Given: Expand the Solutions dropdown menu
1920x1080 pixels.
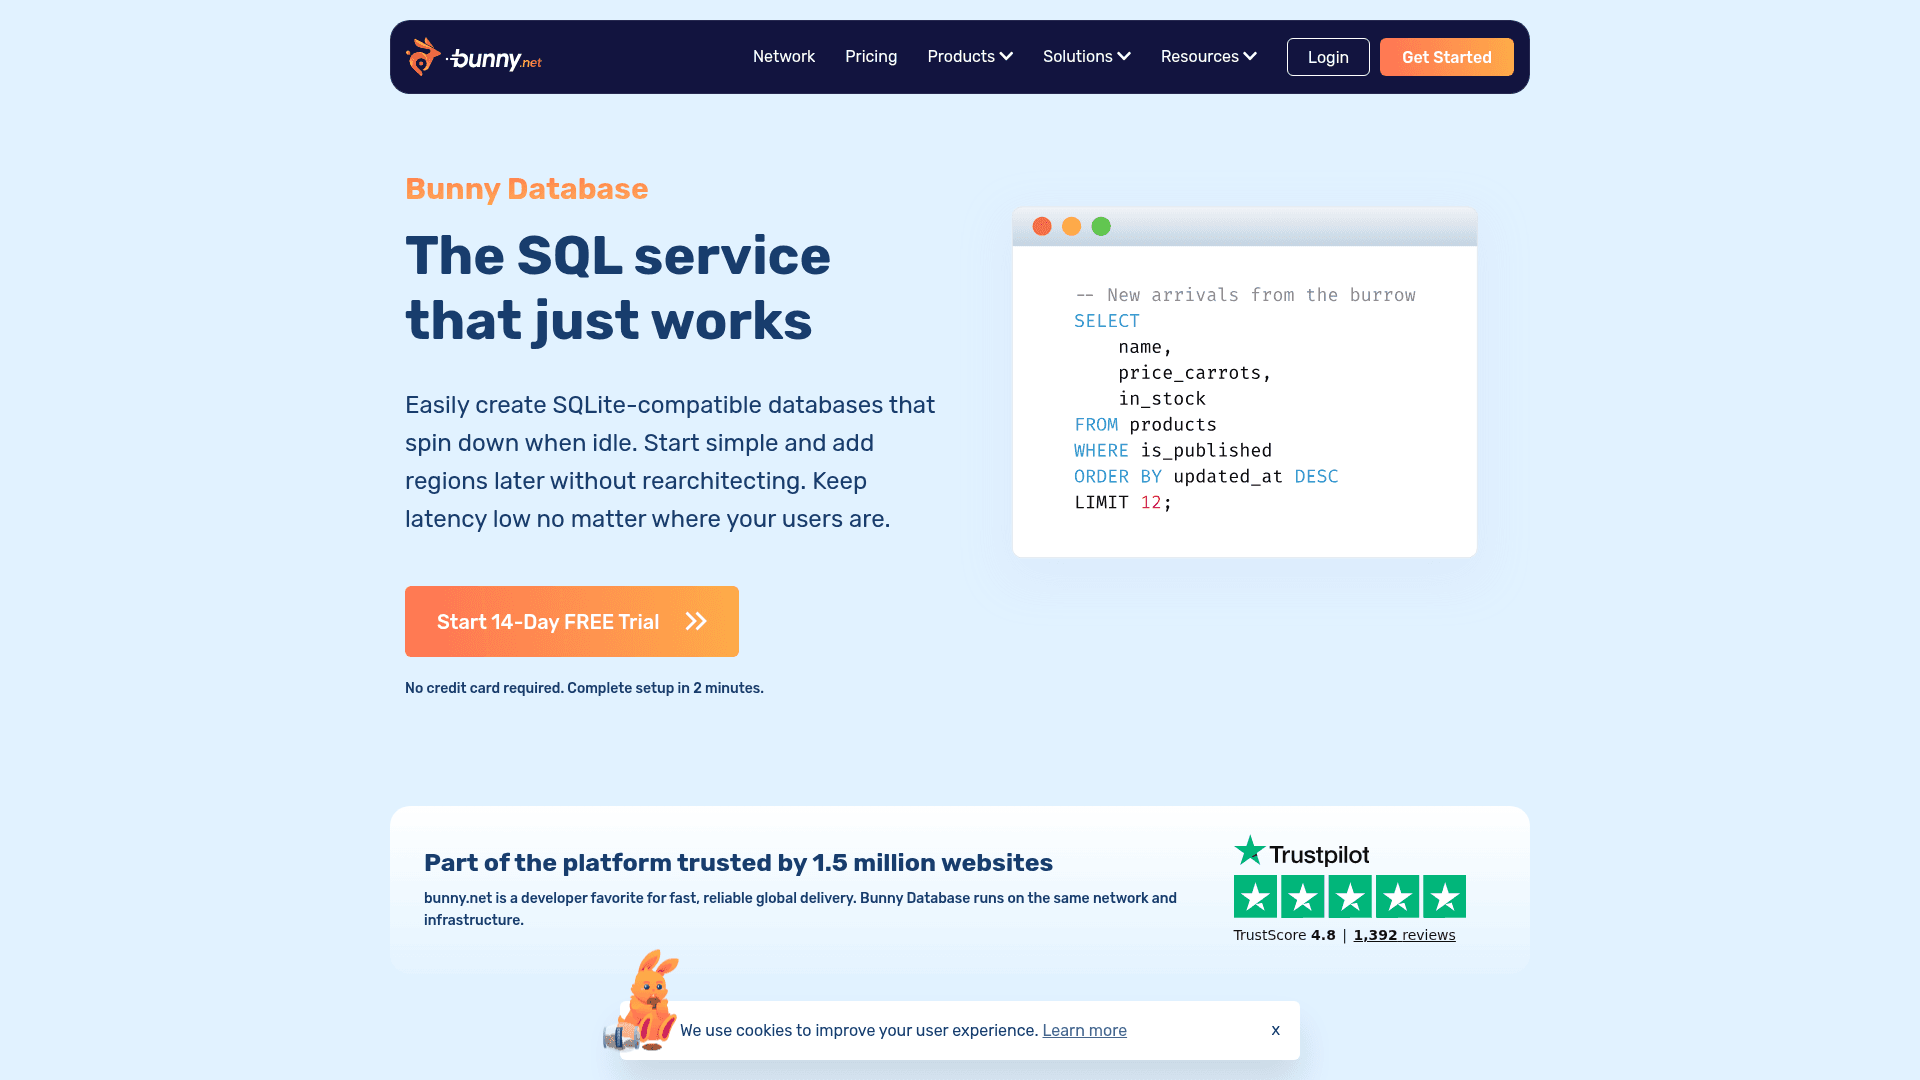Looking at the screenshot, I should pos(1086,57).
